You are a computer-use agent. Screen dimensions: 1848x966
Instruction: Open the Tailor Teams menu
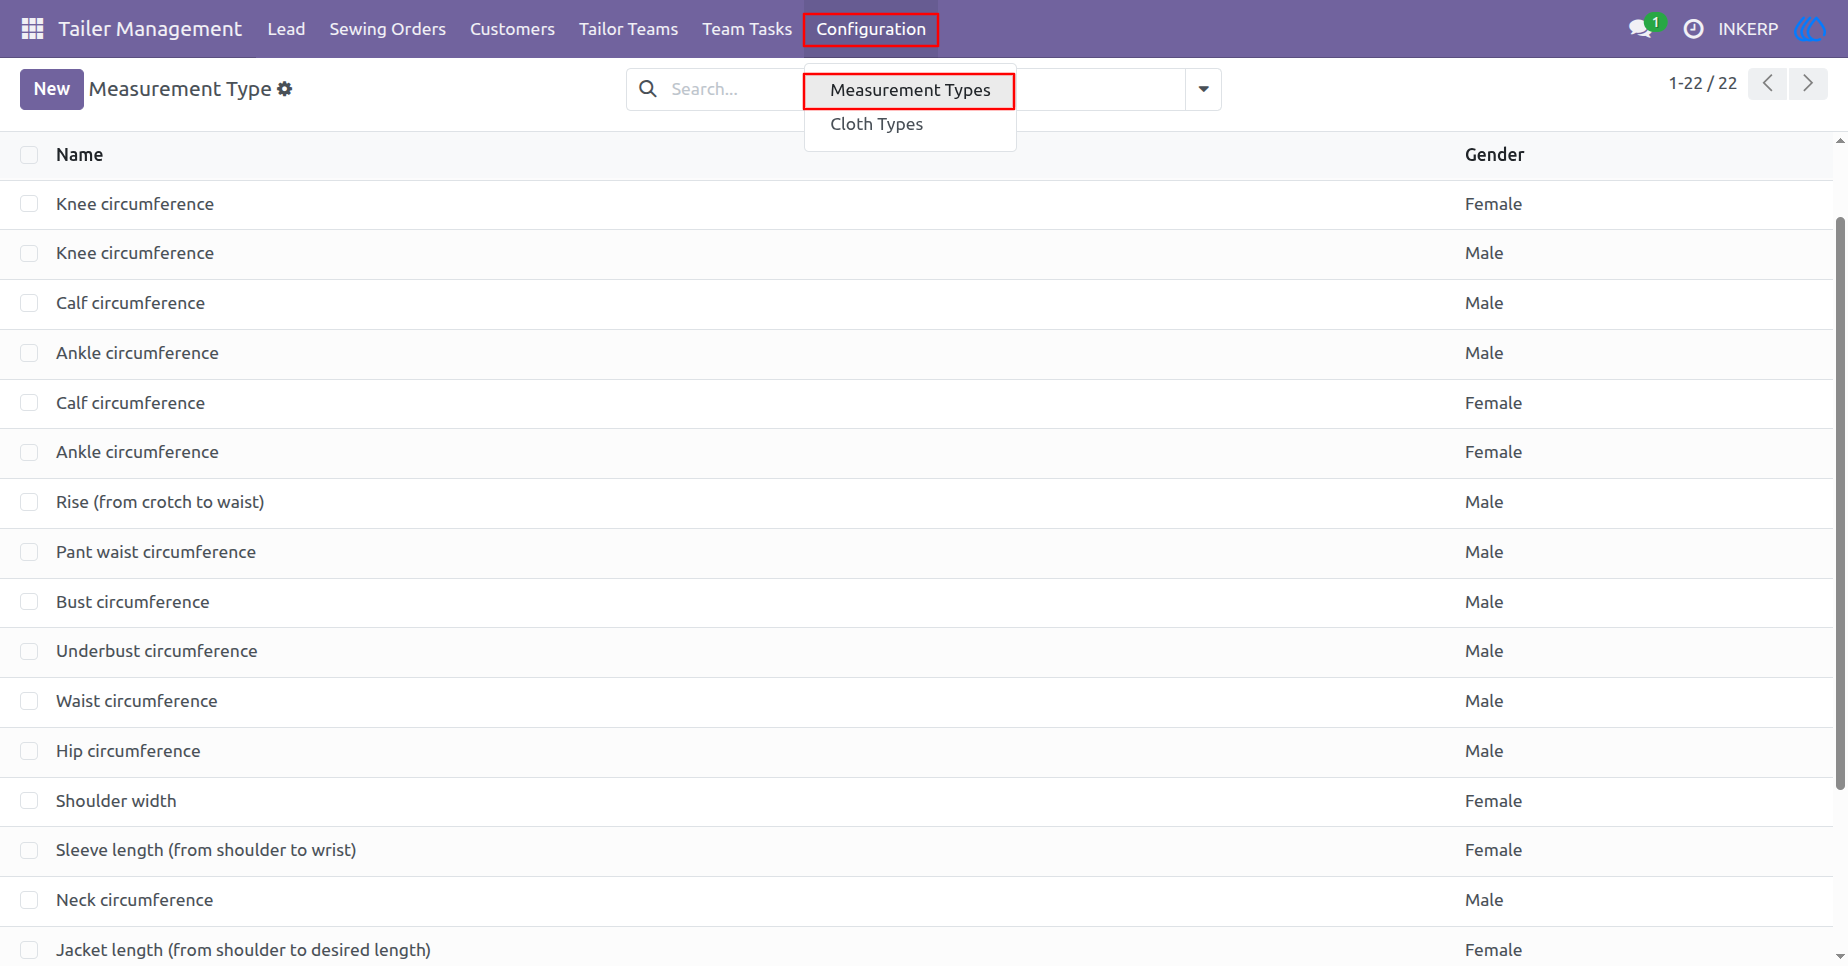point(628,29)
